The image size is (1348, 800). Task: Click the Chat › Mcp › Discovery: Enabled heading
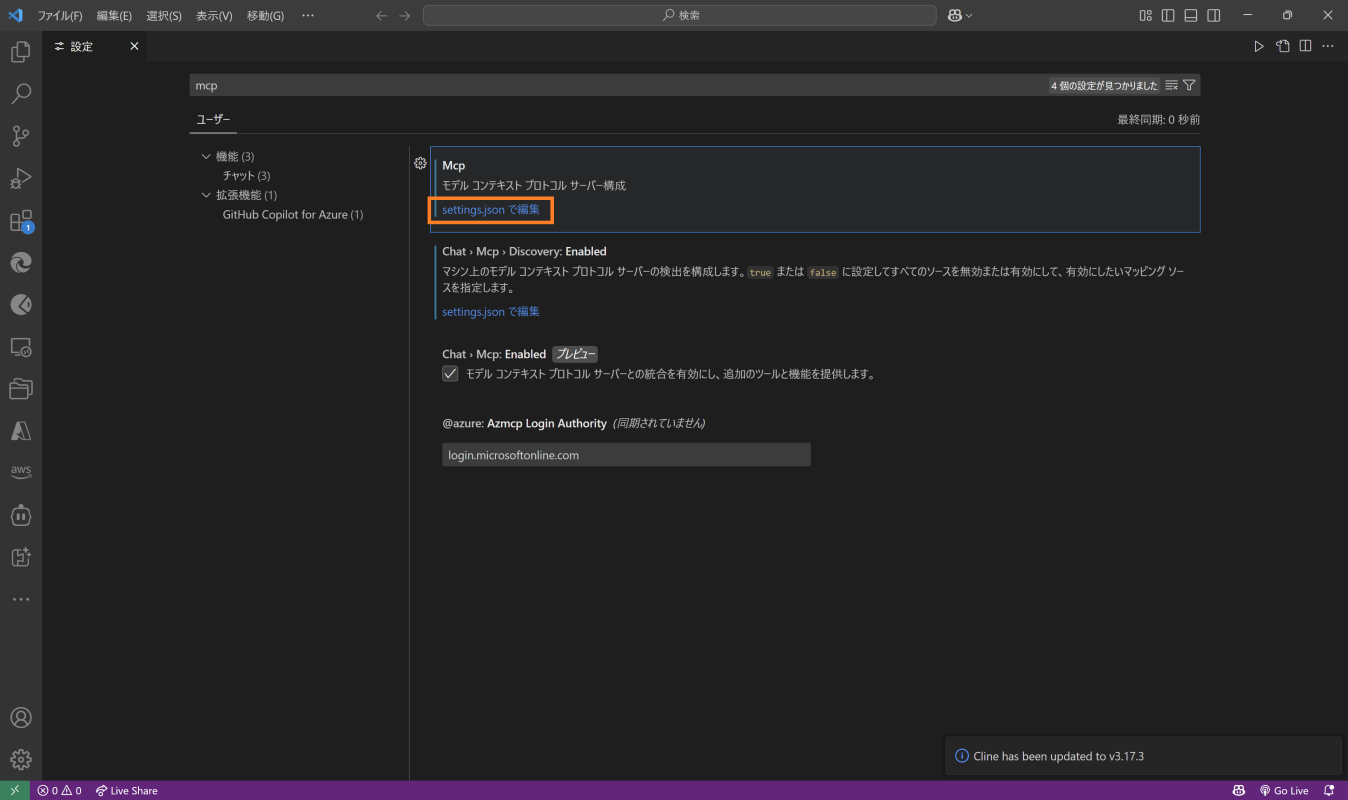524,252
